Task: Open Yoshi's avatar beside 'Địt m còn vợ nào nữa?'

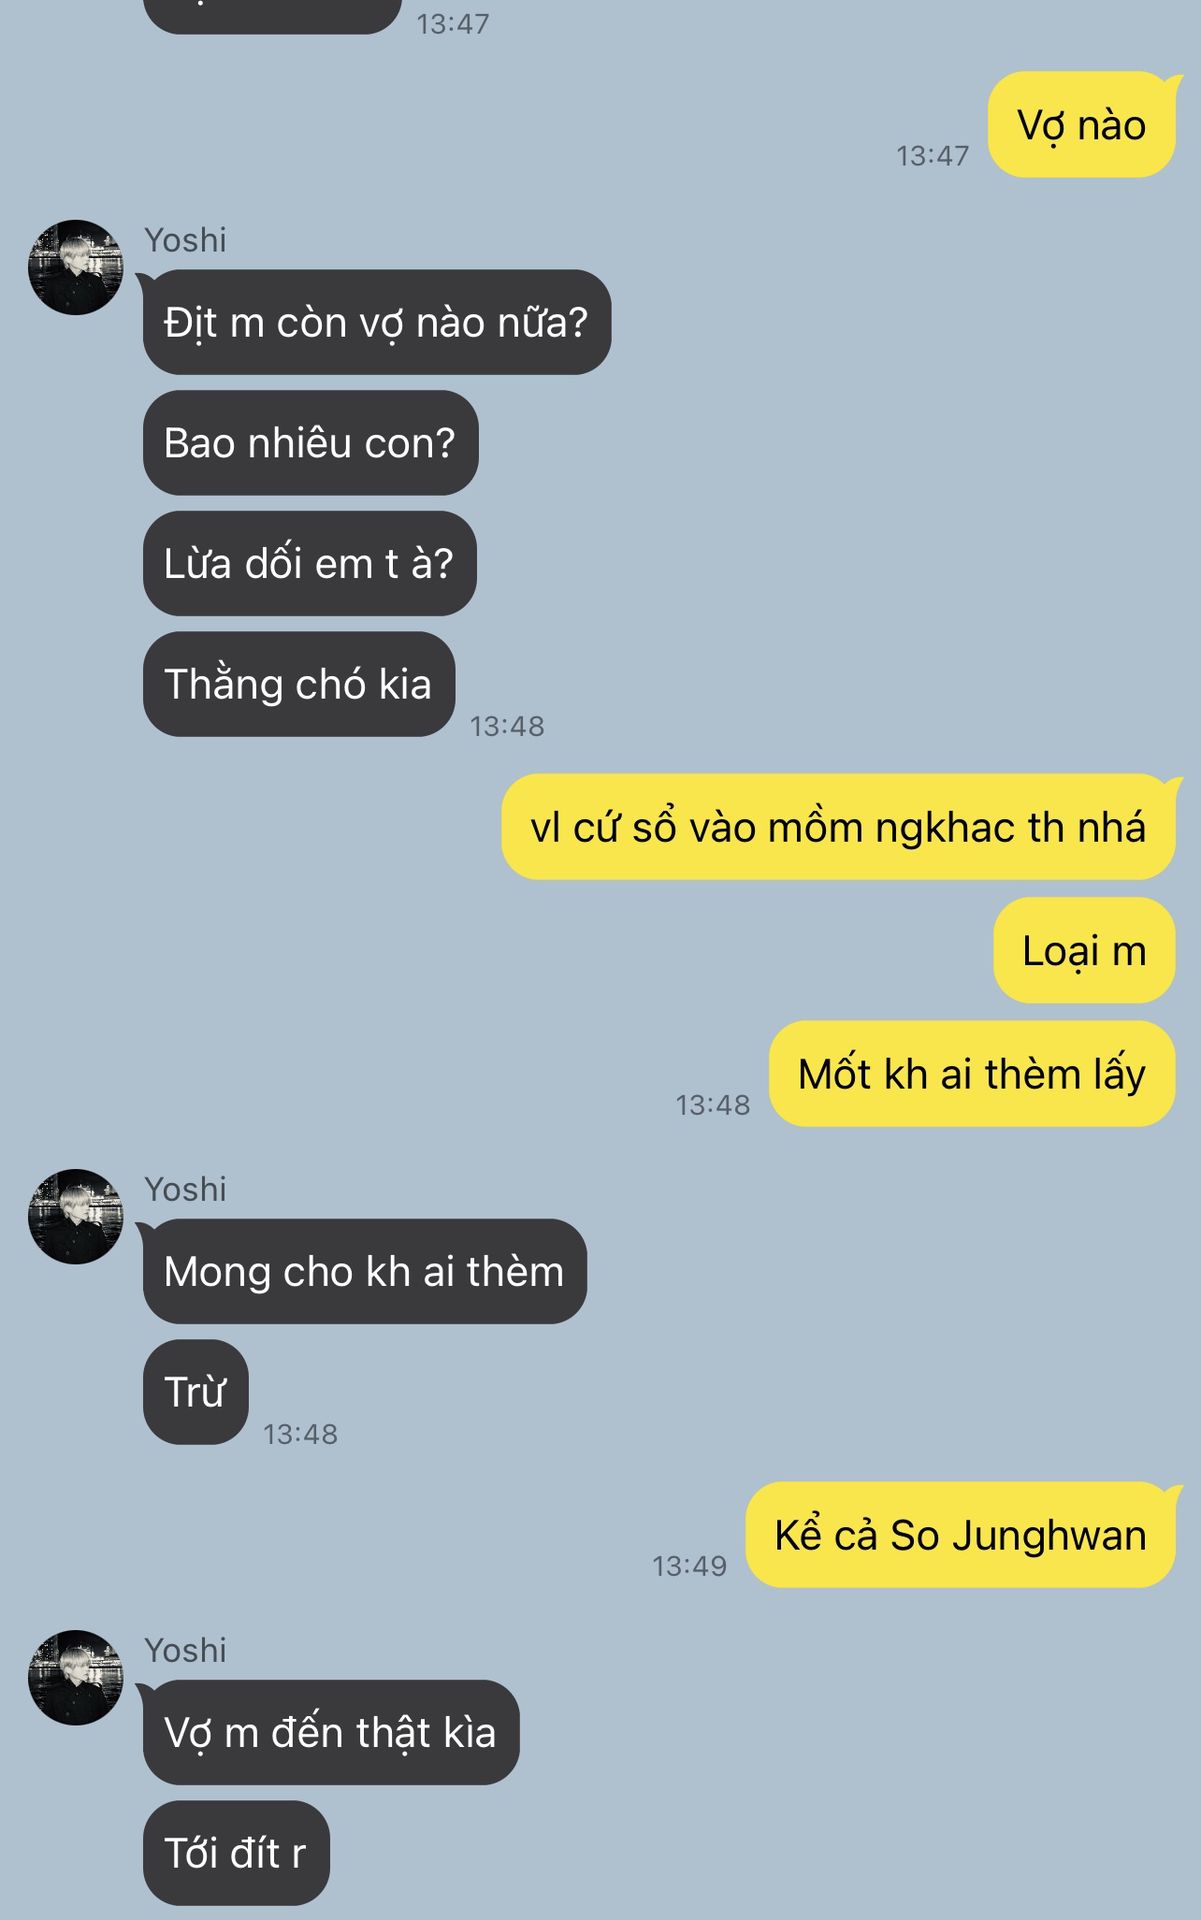Action: pos(76,267)
